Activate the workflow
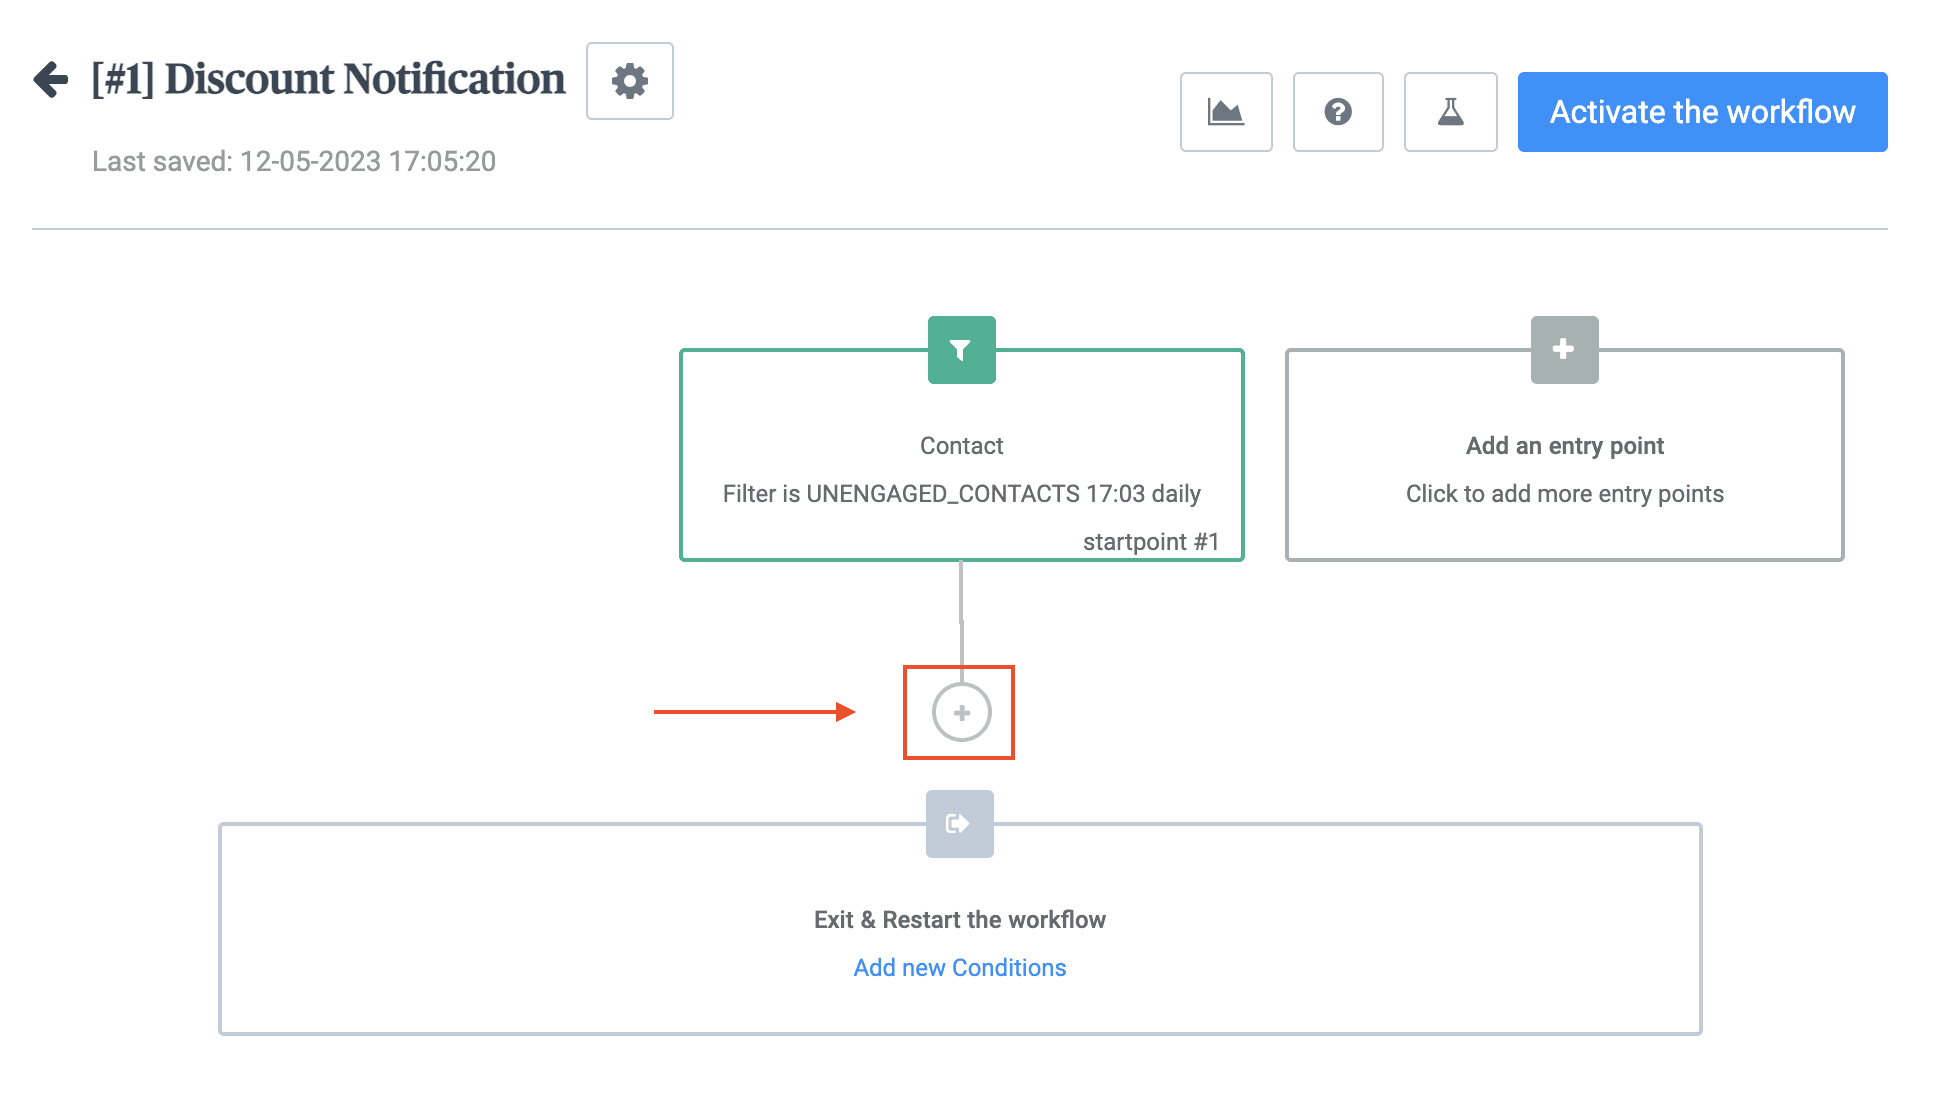The height and width of the screenshot is (1112, 1944). pos(1701,112)
